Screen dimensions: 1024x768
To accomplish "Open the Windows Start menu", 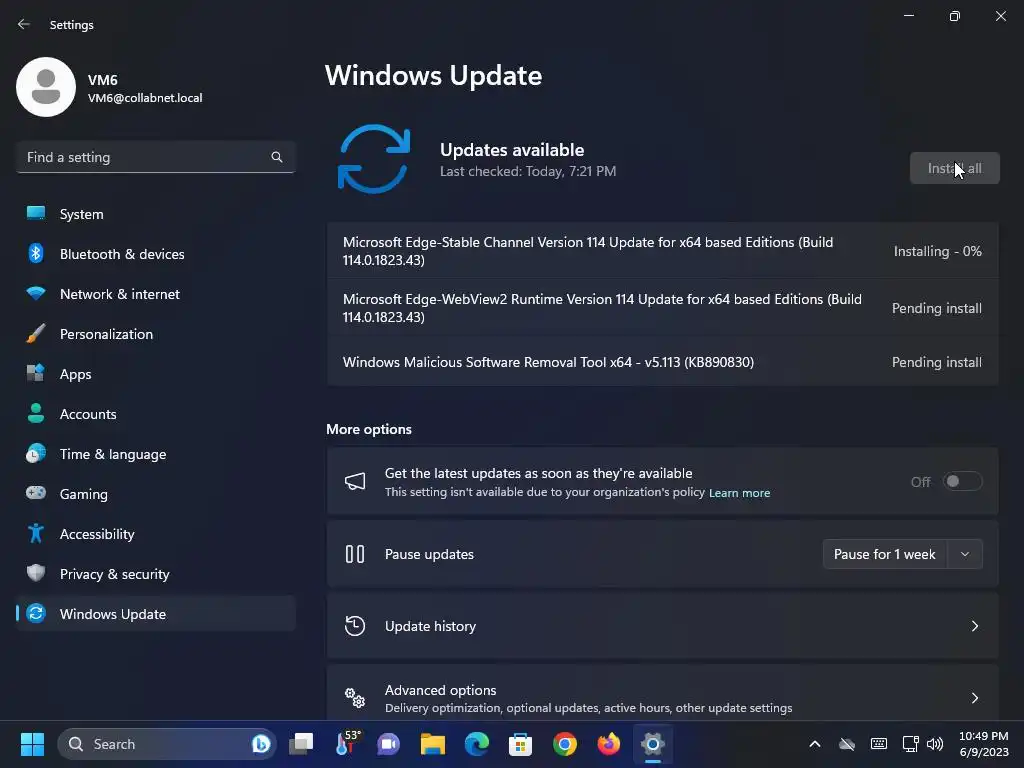I will (32, 744).
